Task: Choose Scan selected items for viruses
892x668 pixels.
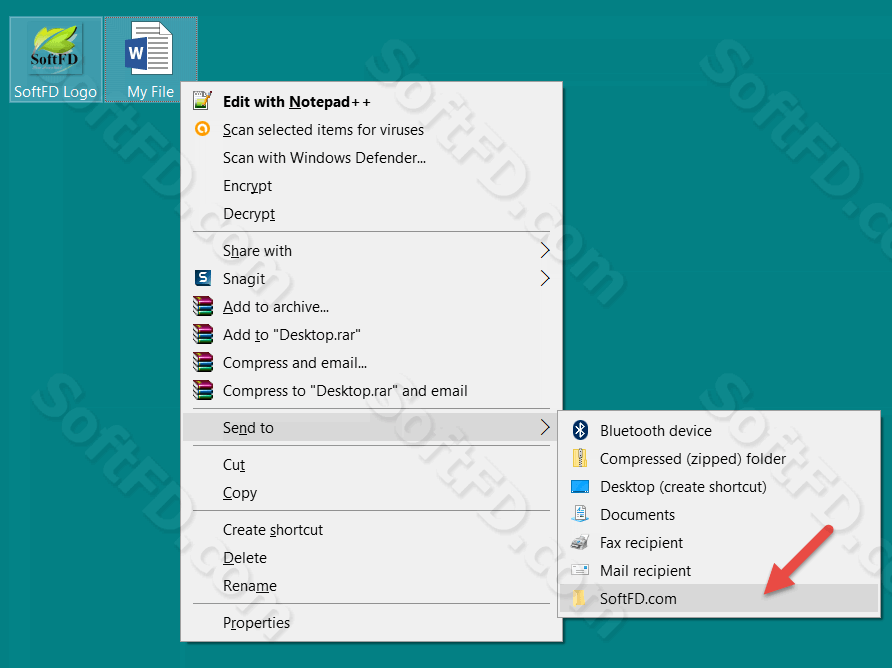Action: (x=371, y=130)
